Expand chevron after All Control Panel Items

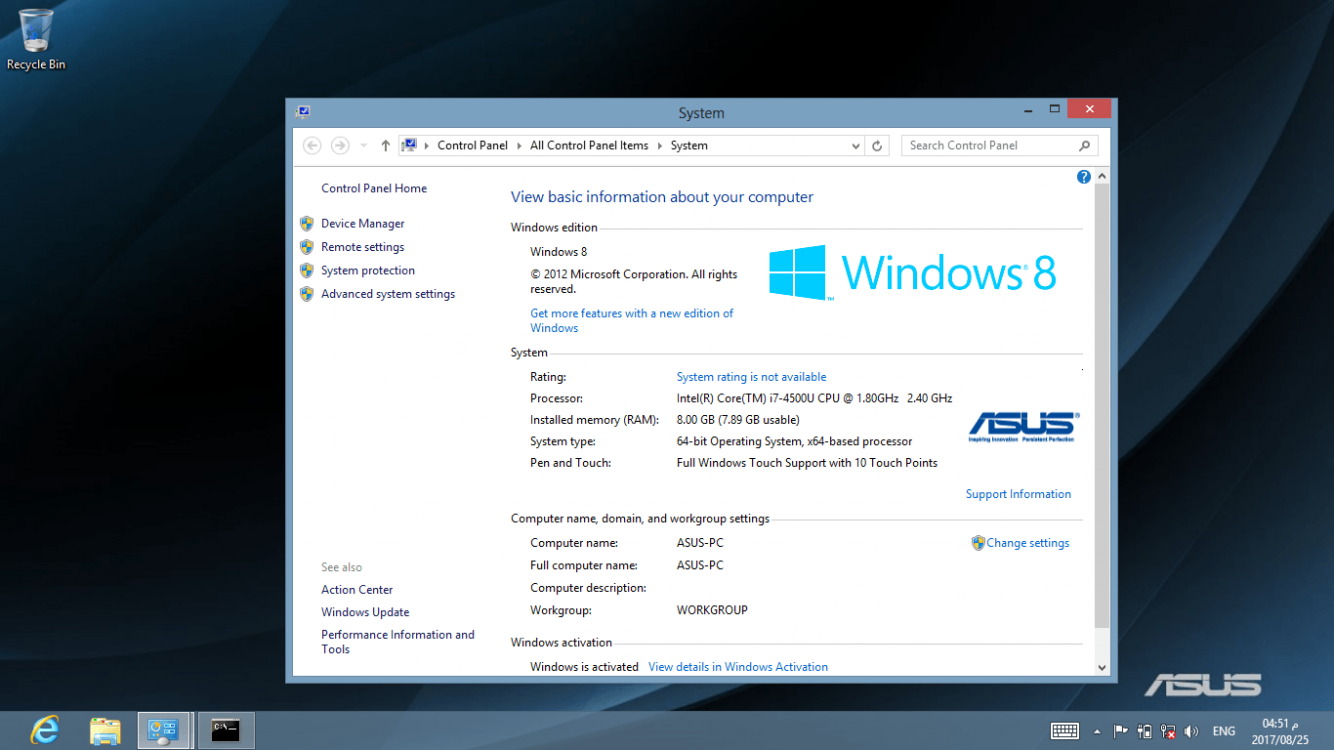(x=660, y=146)
